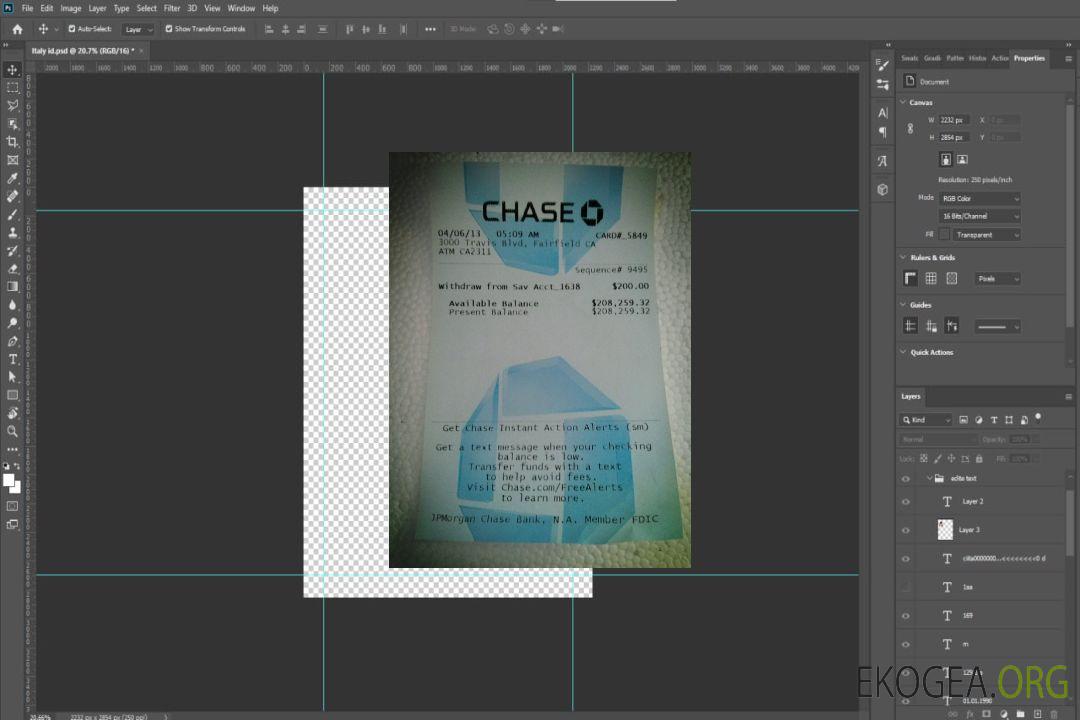The width and height of the screenshot is (1080, 720).
Task: Collapse the Canvas section
Action: point(903,102)
